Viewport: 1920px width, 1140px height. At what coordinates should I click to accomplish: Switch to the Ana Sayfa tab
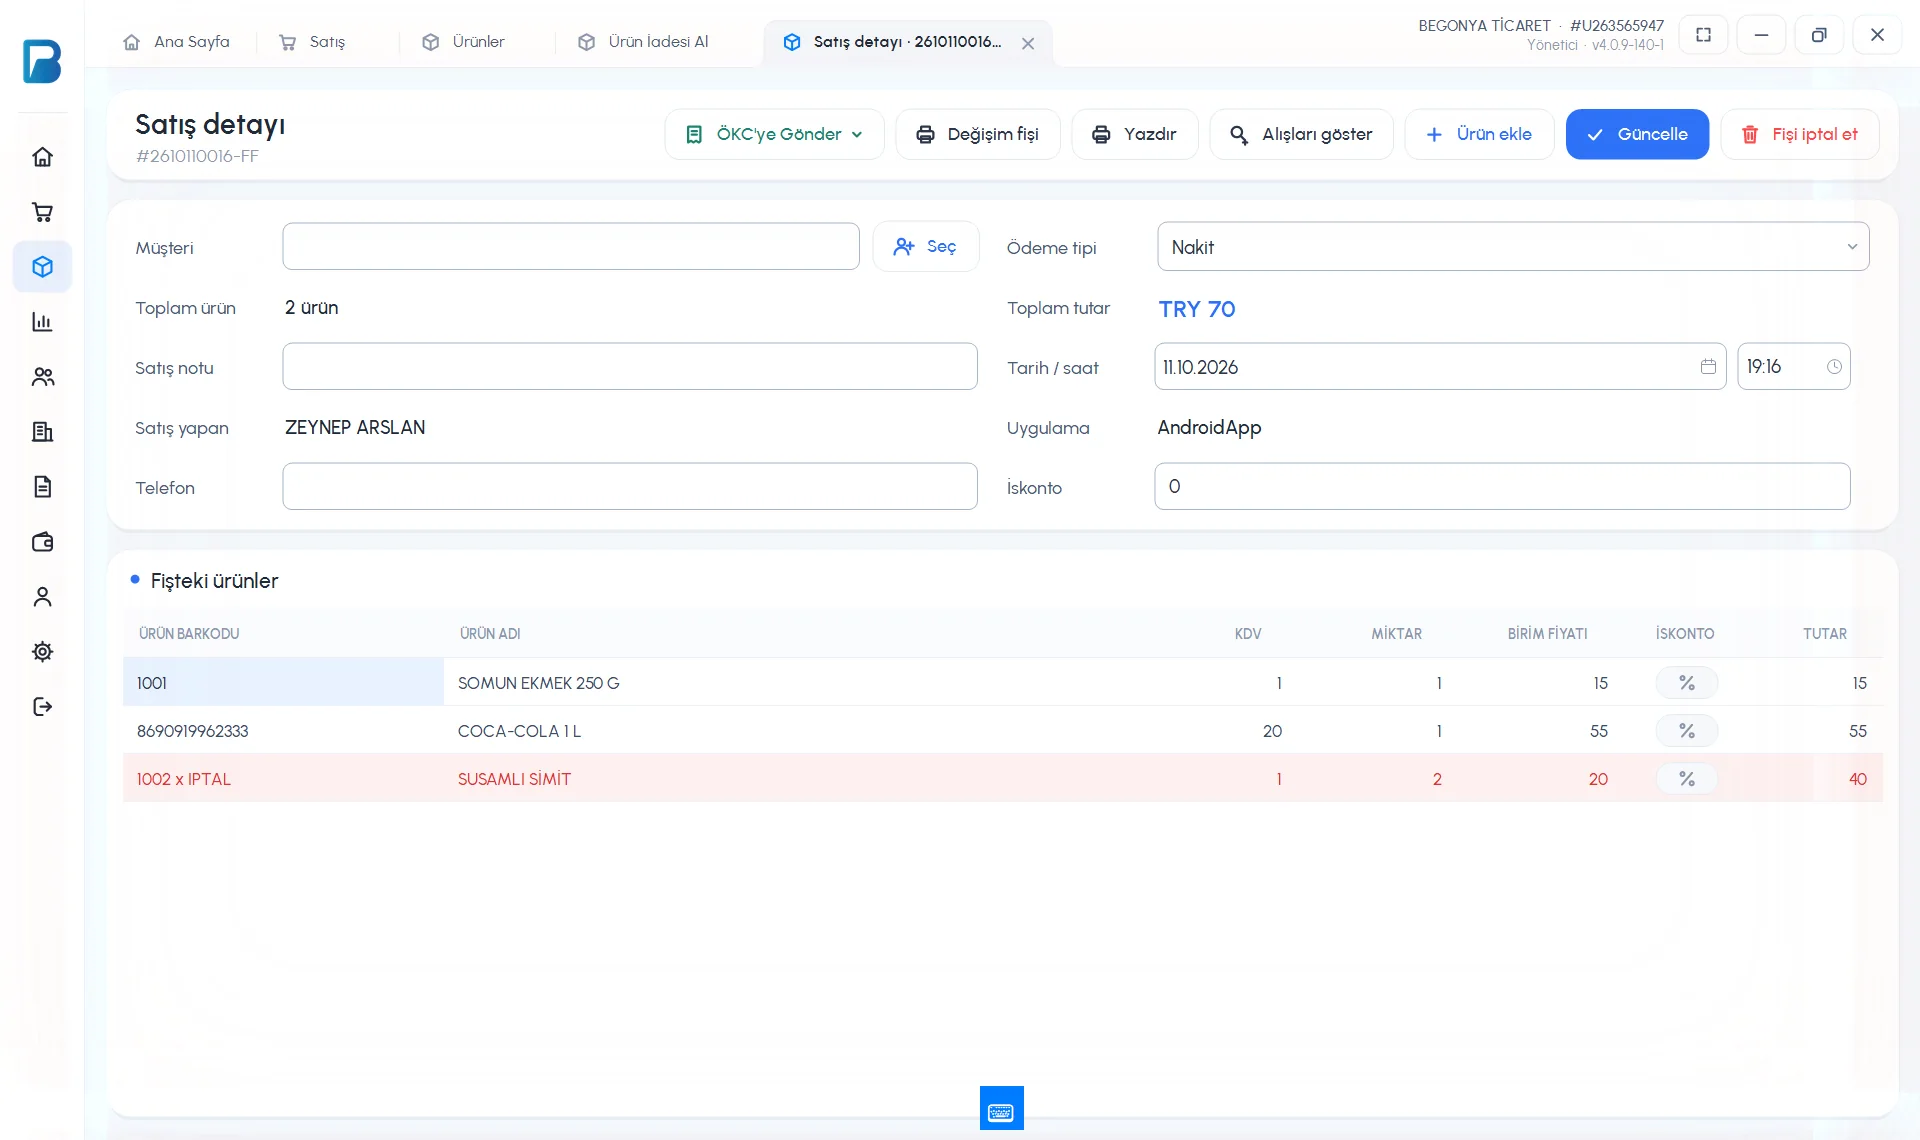[177, 42]
